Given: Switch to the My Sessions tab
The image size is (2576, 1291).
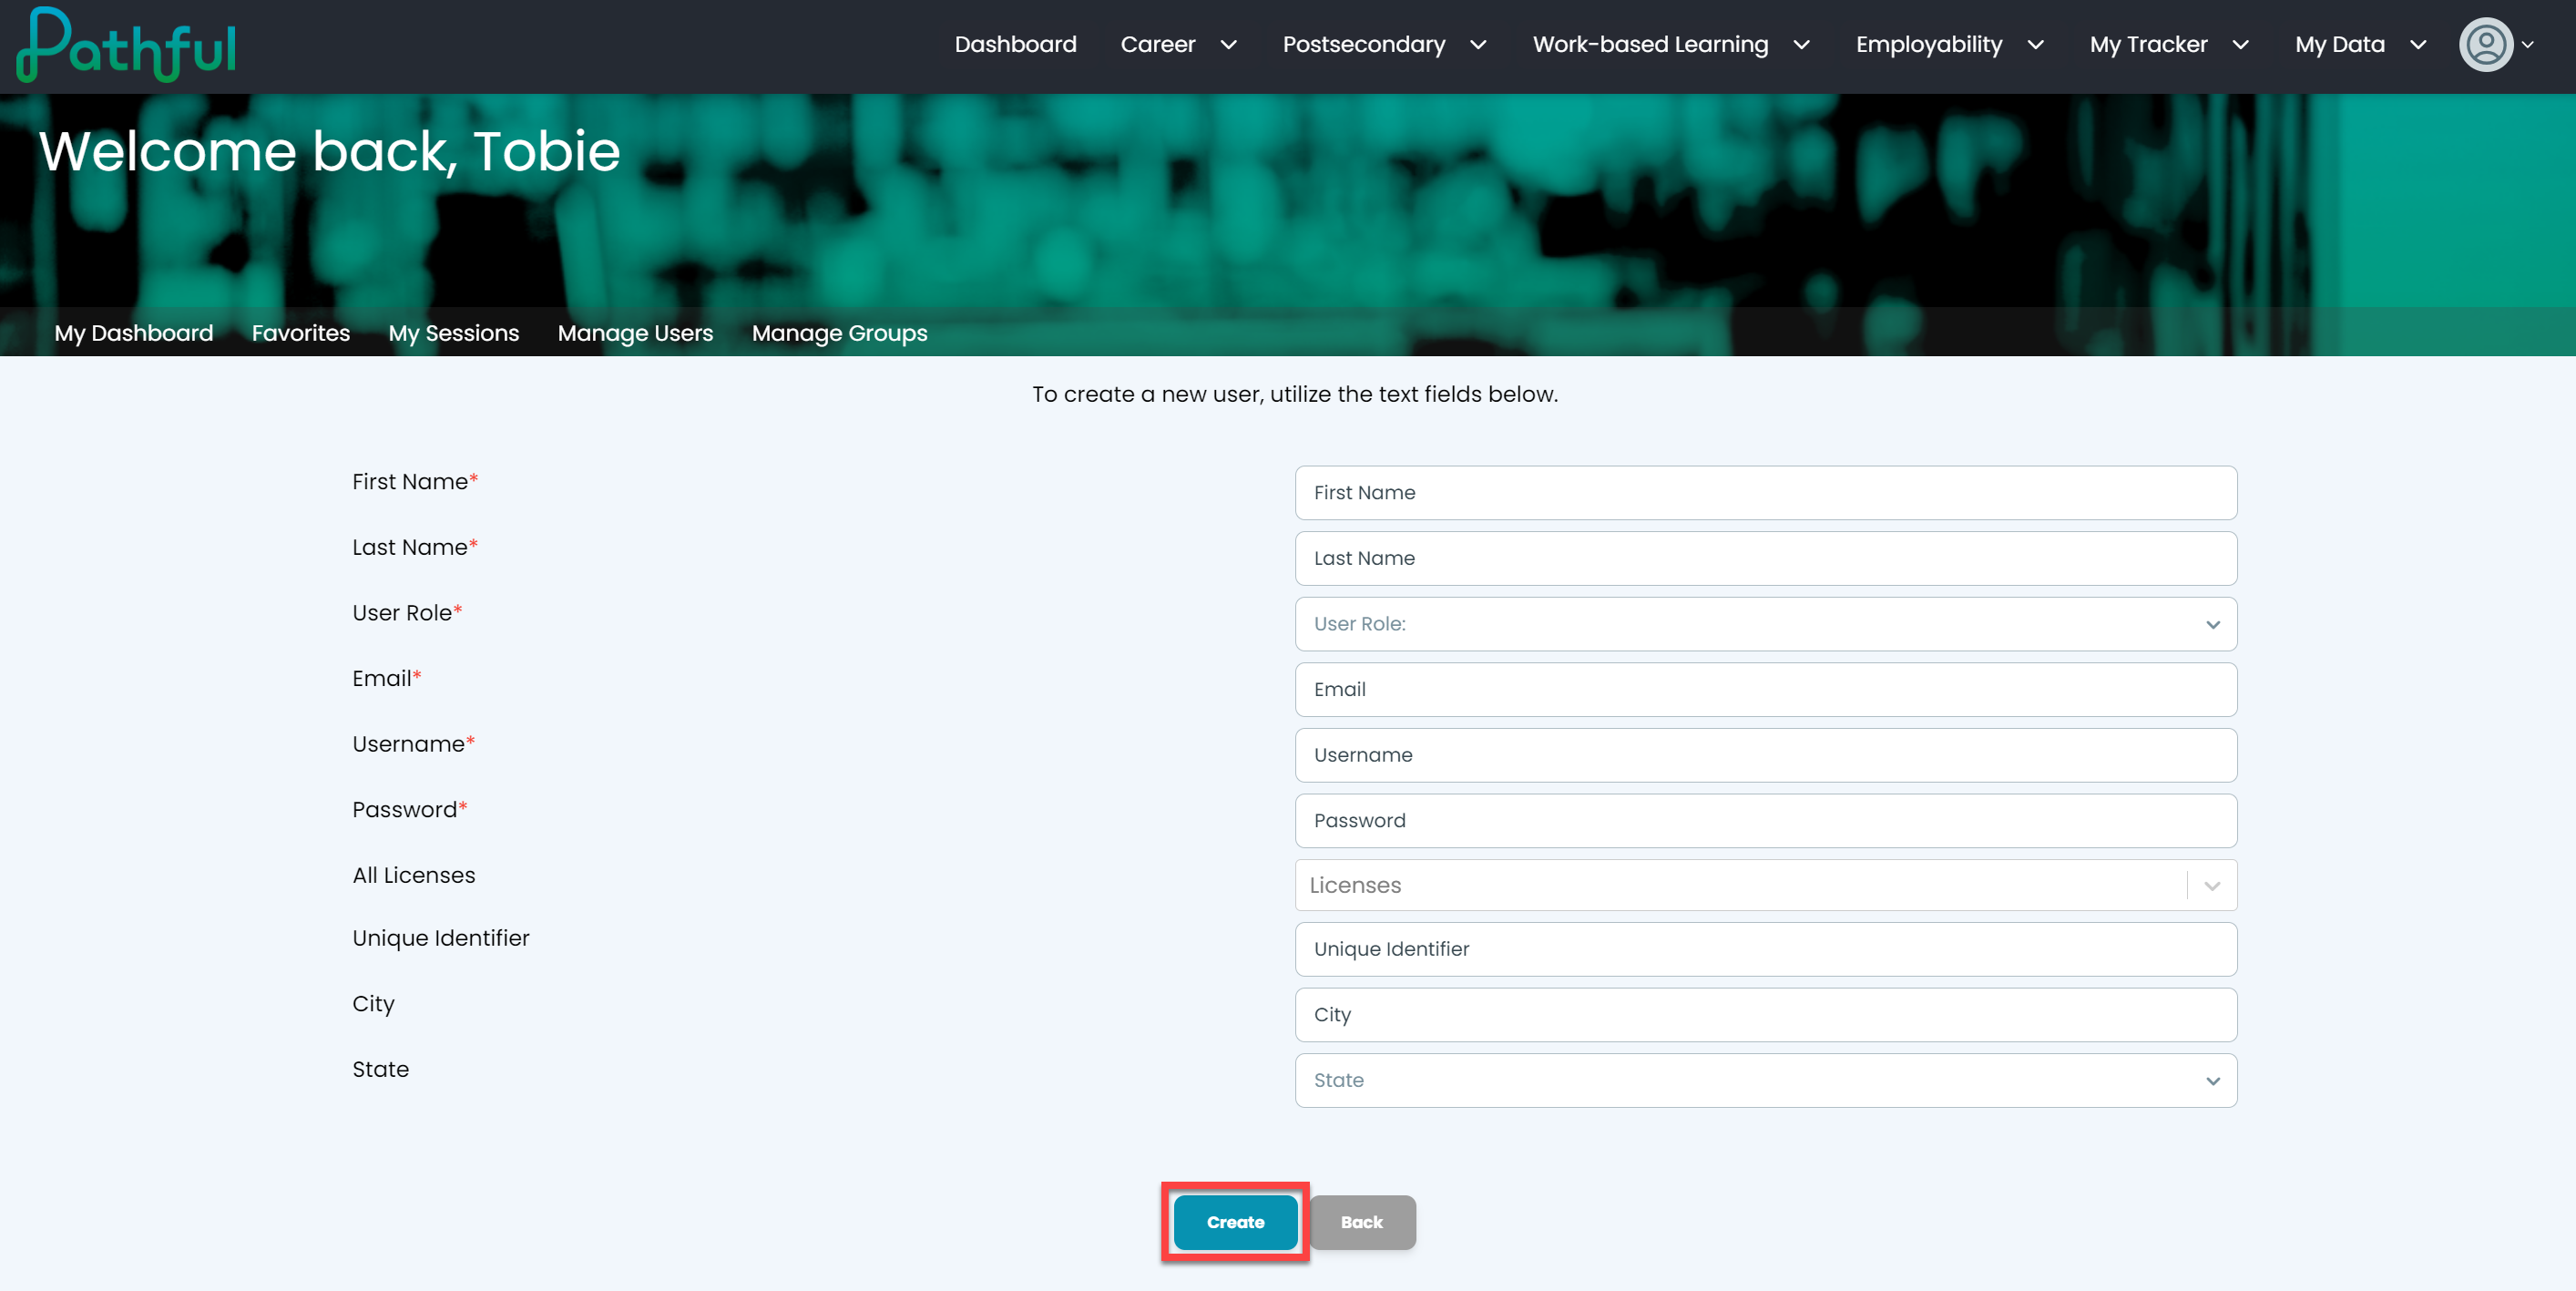Looking at the screenshot, I should [454, 333].
